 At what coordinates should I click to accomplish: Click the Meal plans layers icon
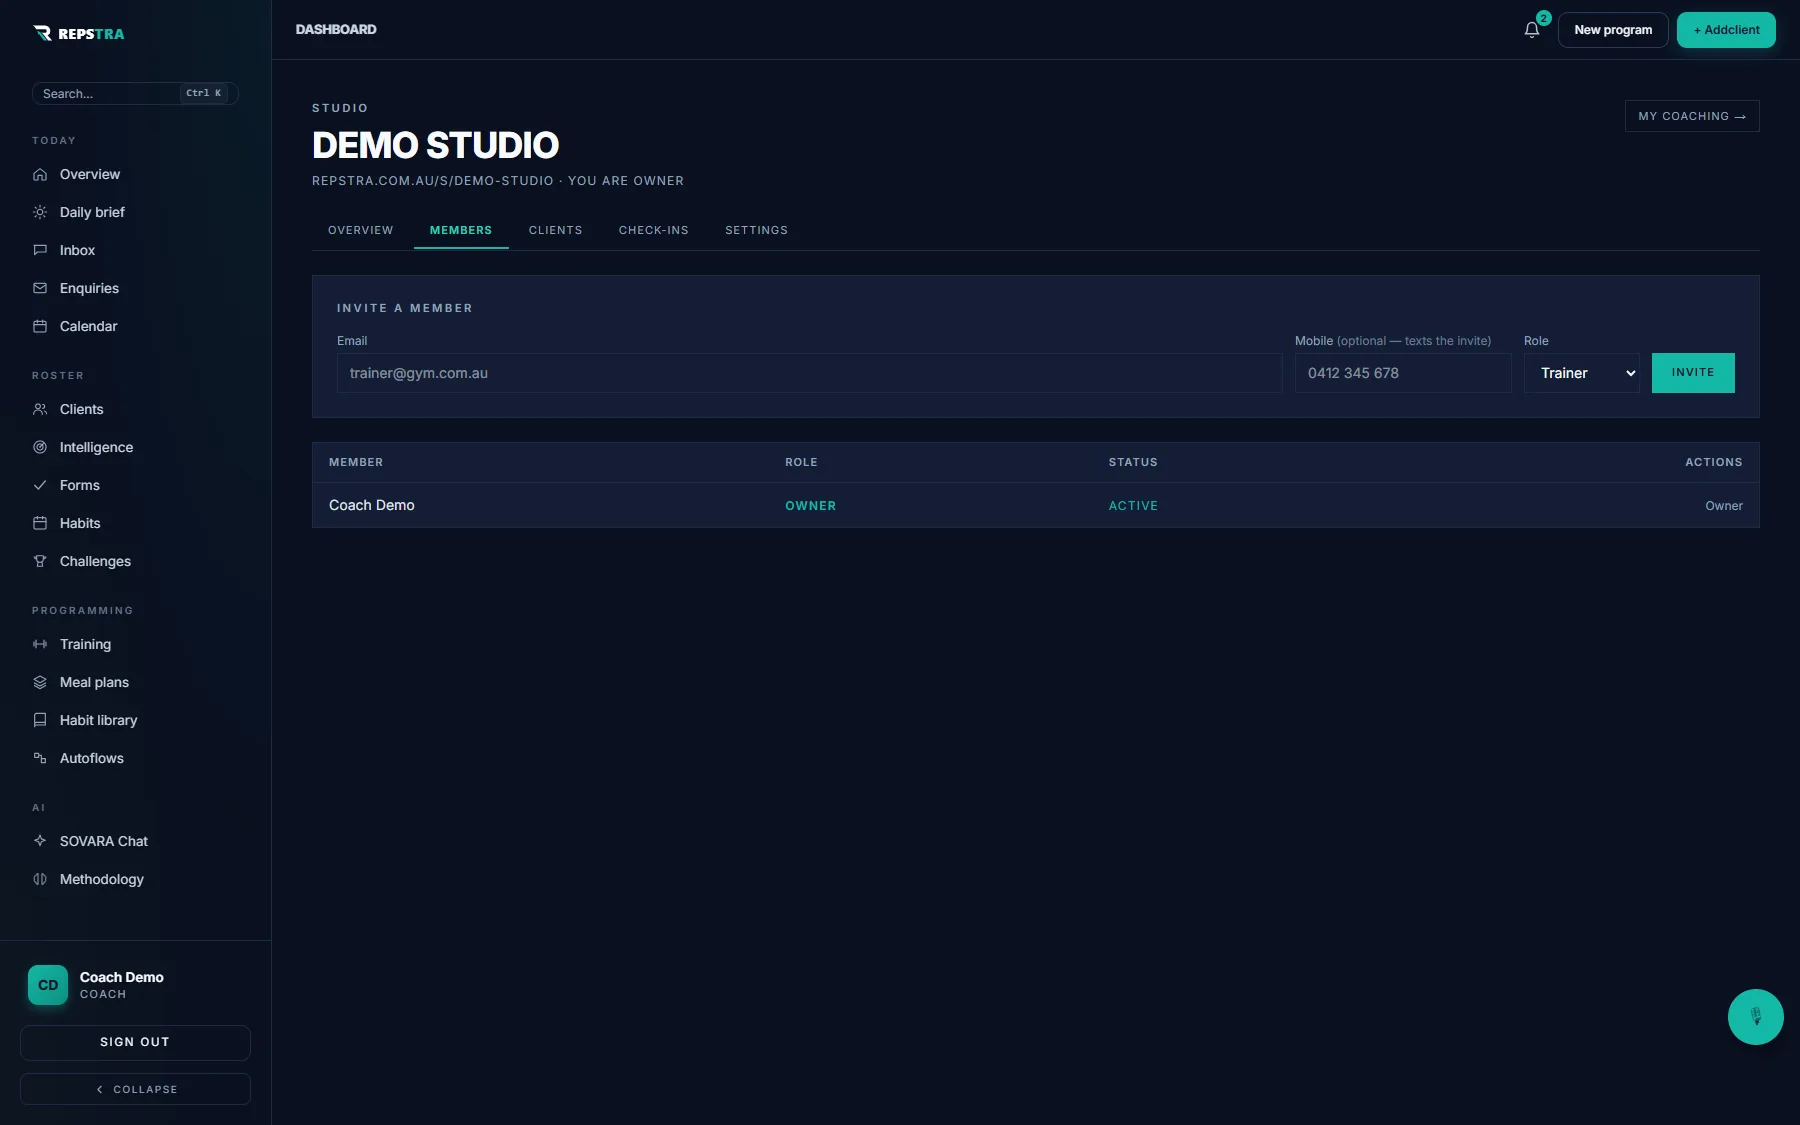pos(40,682)
